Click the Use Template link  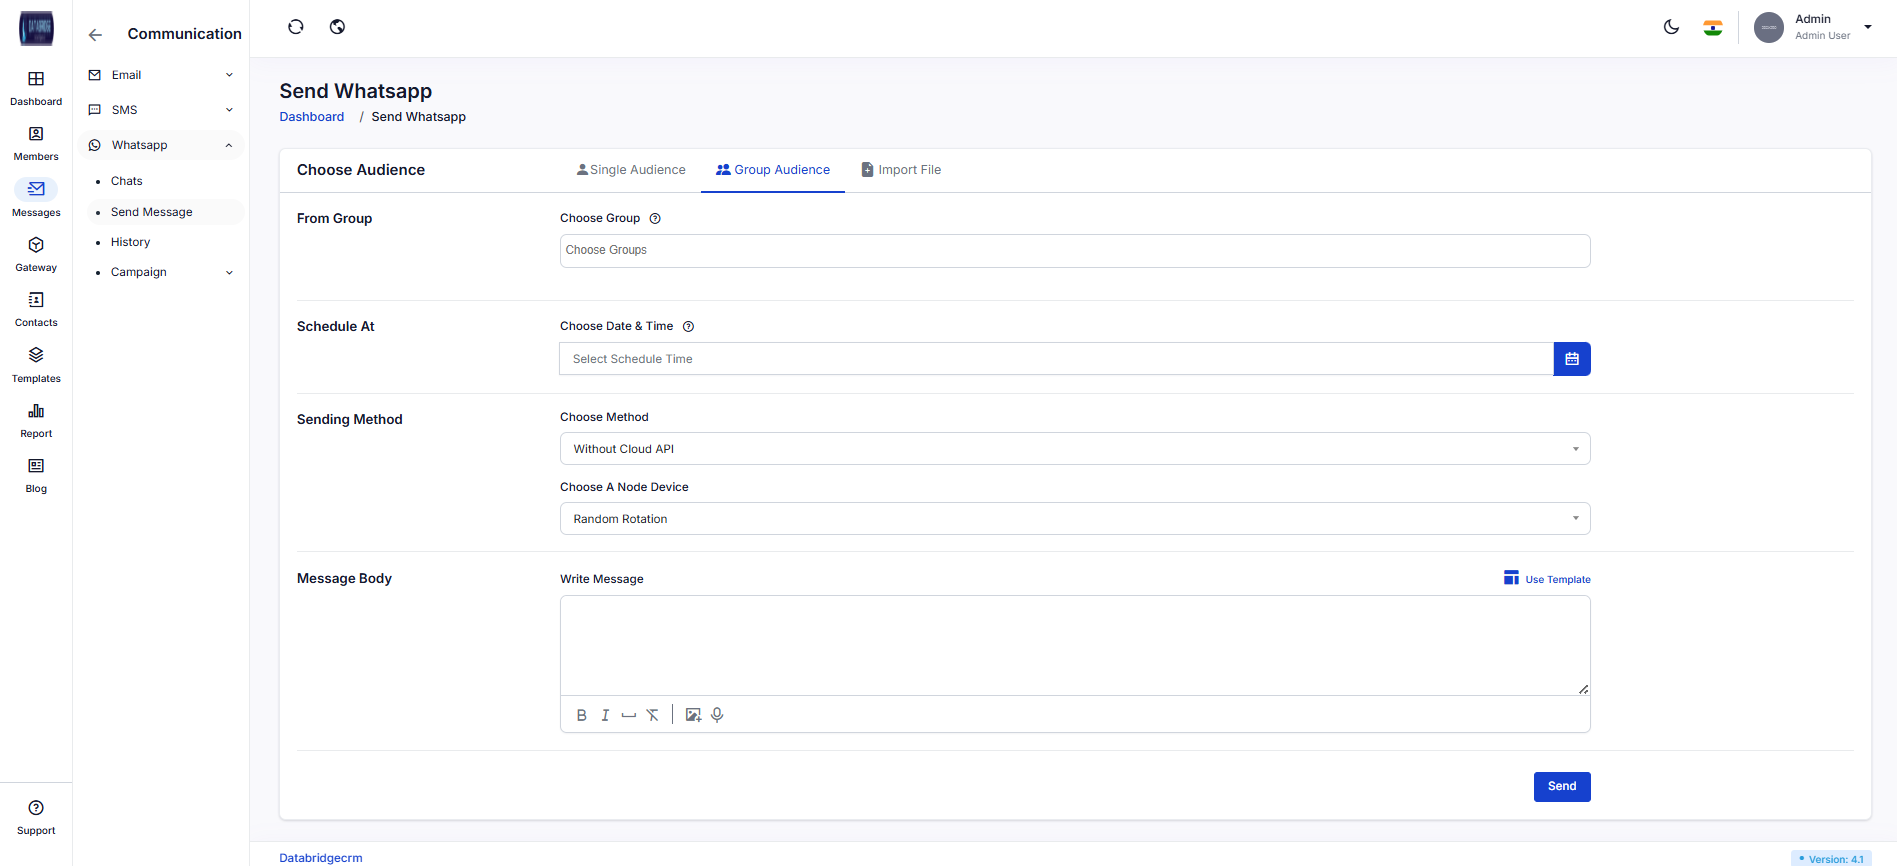[1547, 579]
